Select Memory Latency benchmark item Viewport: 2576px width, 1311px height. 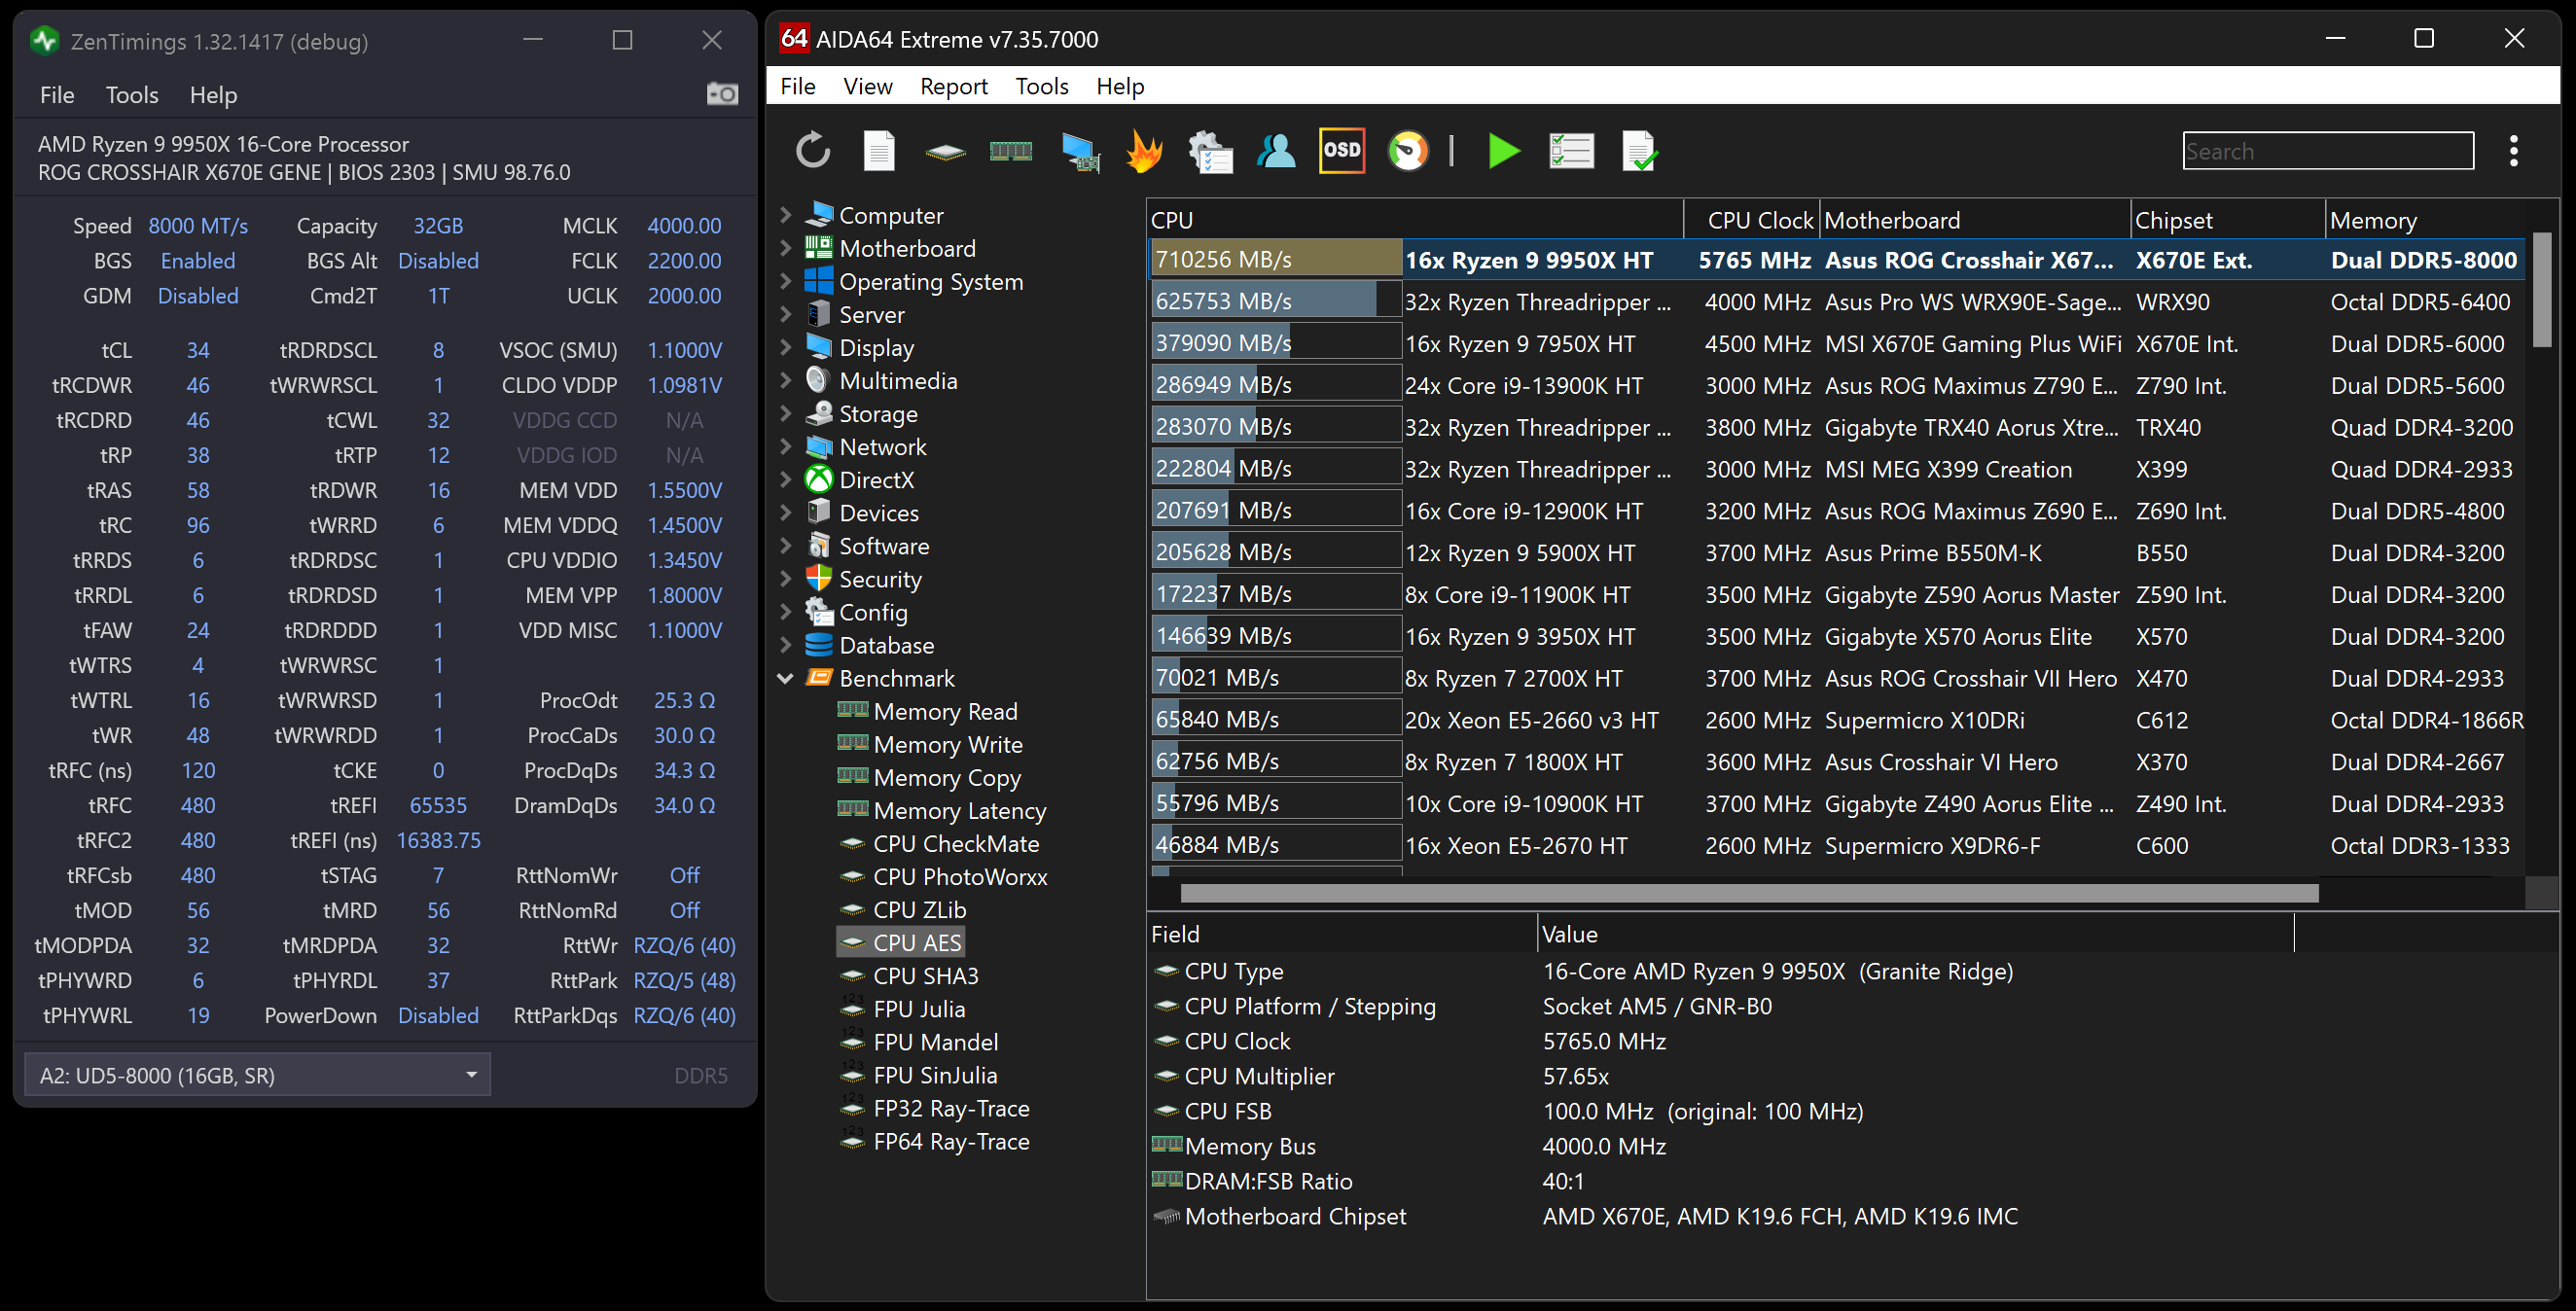tap(958, 811)
